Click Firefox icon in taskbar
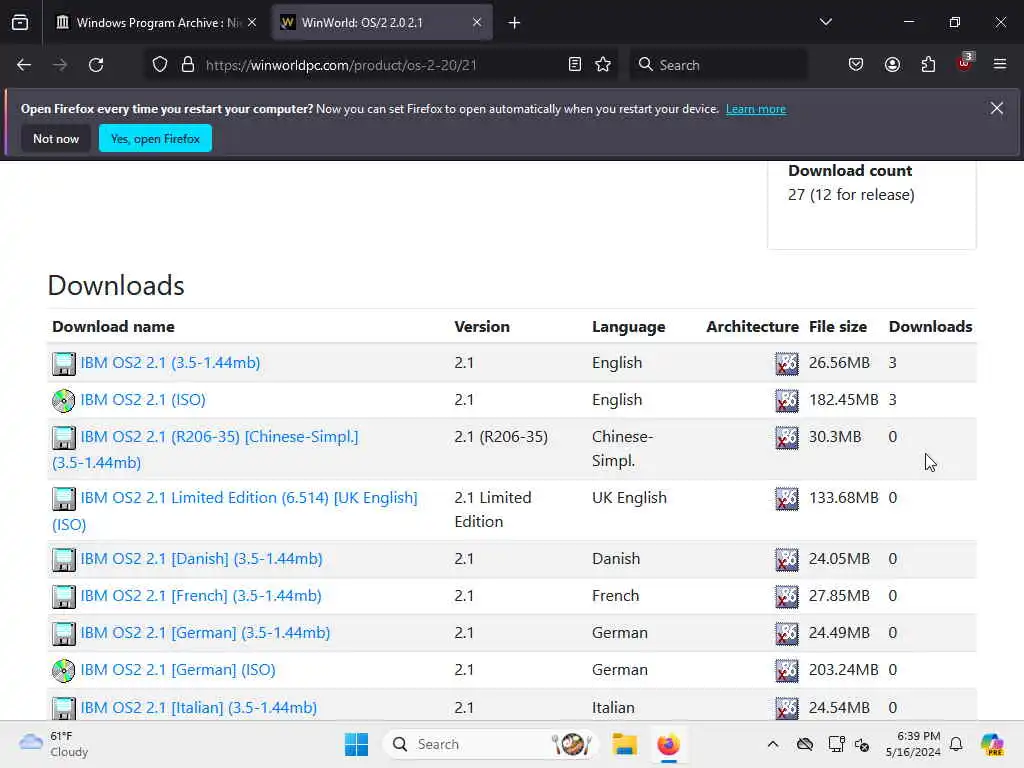The image size is (1024, 768). [668, 744]
